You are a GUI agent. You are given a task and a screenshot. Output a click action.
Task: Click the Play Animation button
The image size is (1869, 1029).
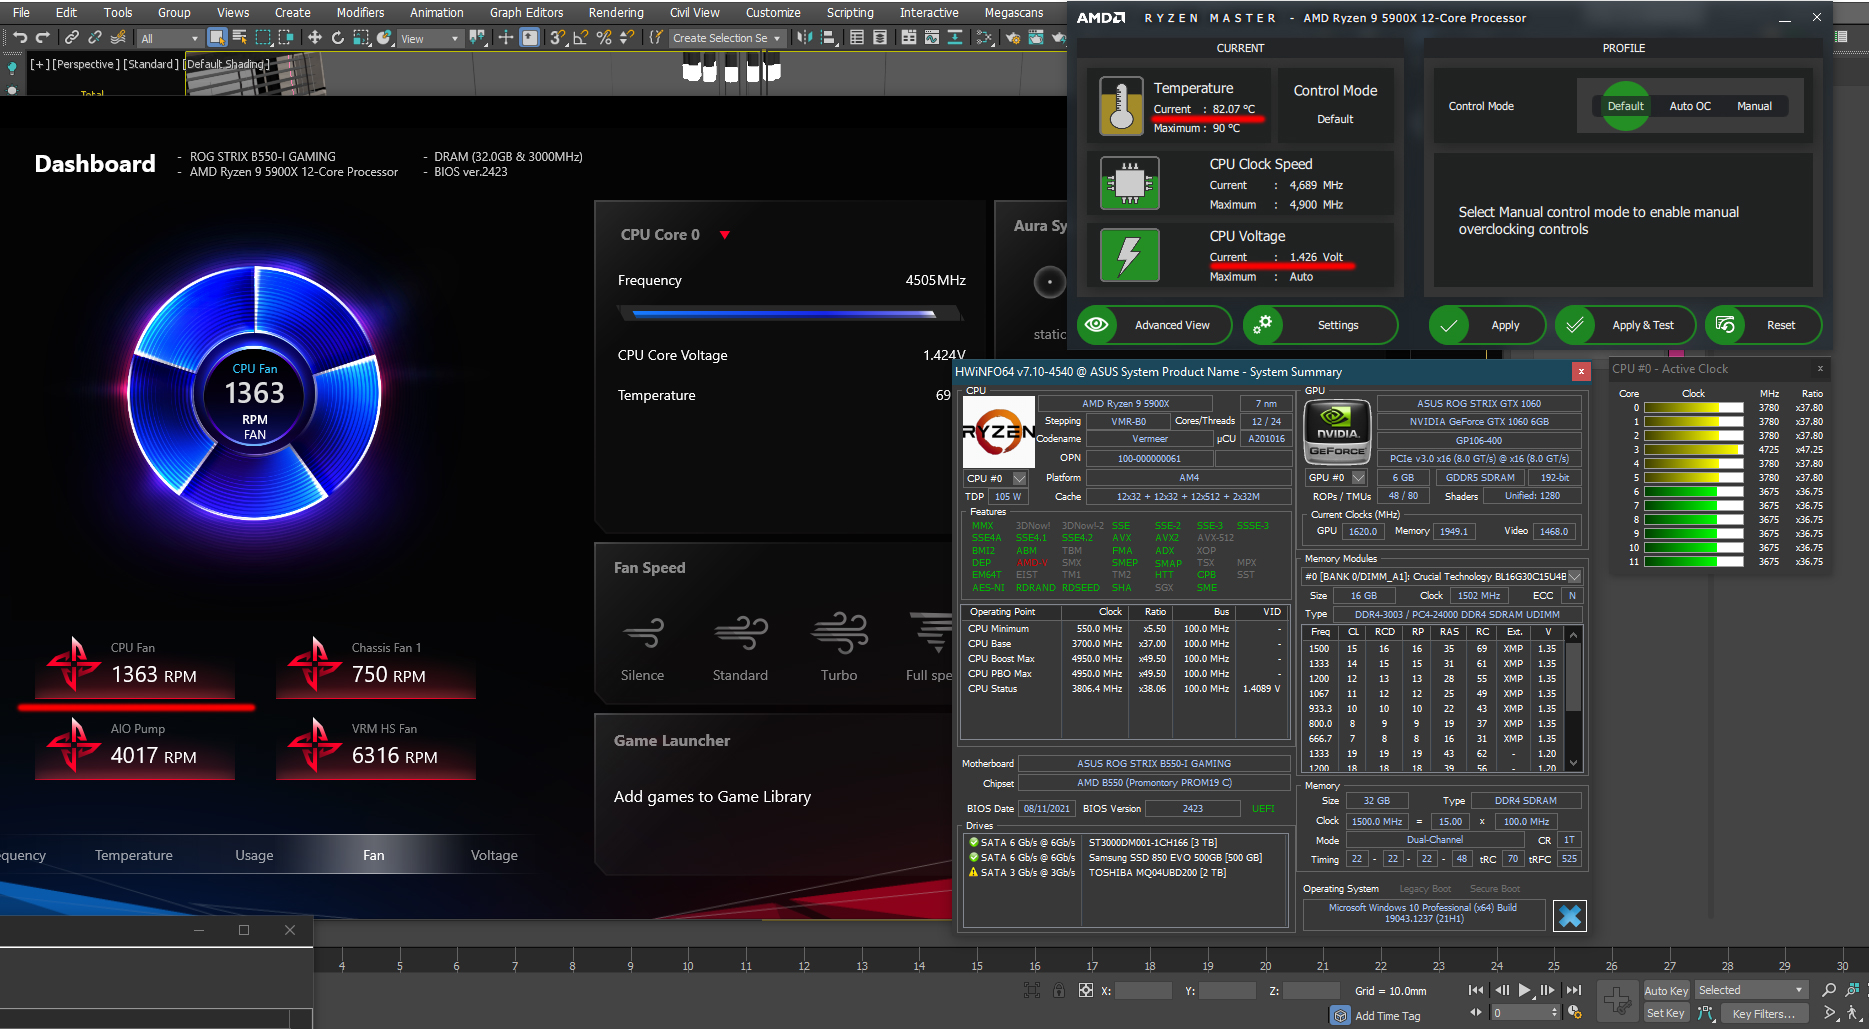1524,990
